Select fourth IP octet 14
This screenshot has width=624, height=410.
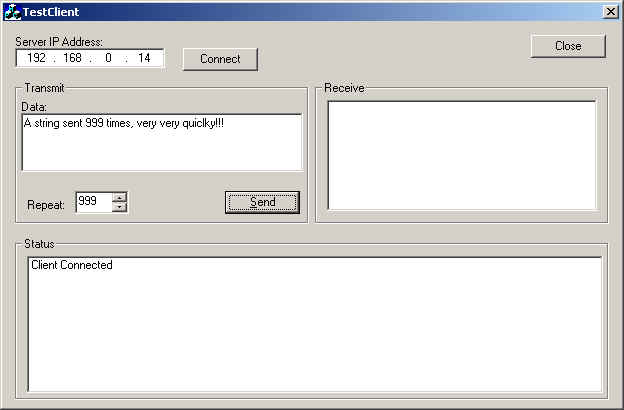point(144,58)
